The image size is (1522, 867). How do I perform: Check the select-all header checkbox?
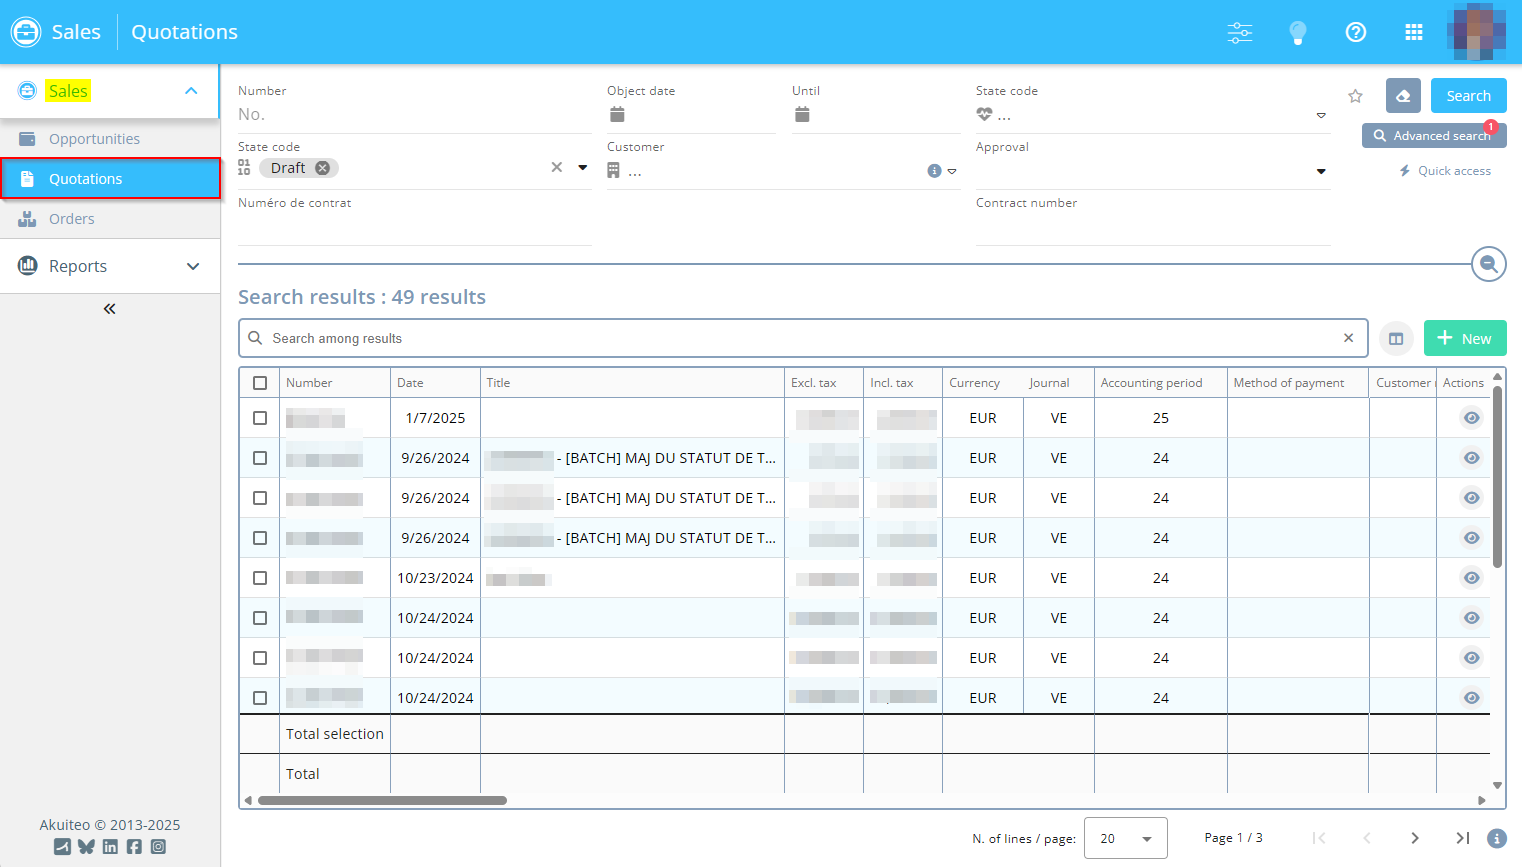(260, 383)
